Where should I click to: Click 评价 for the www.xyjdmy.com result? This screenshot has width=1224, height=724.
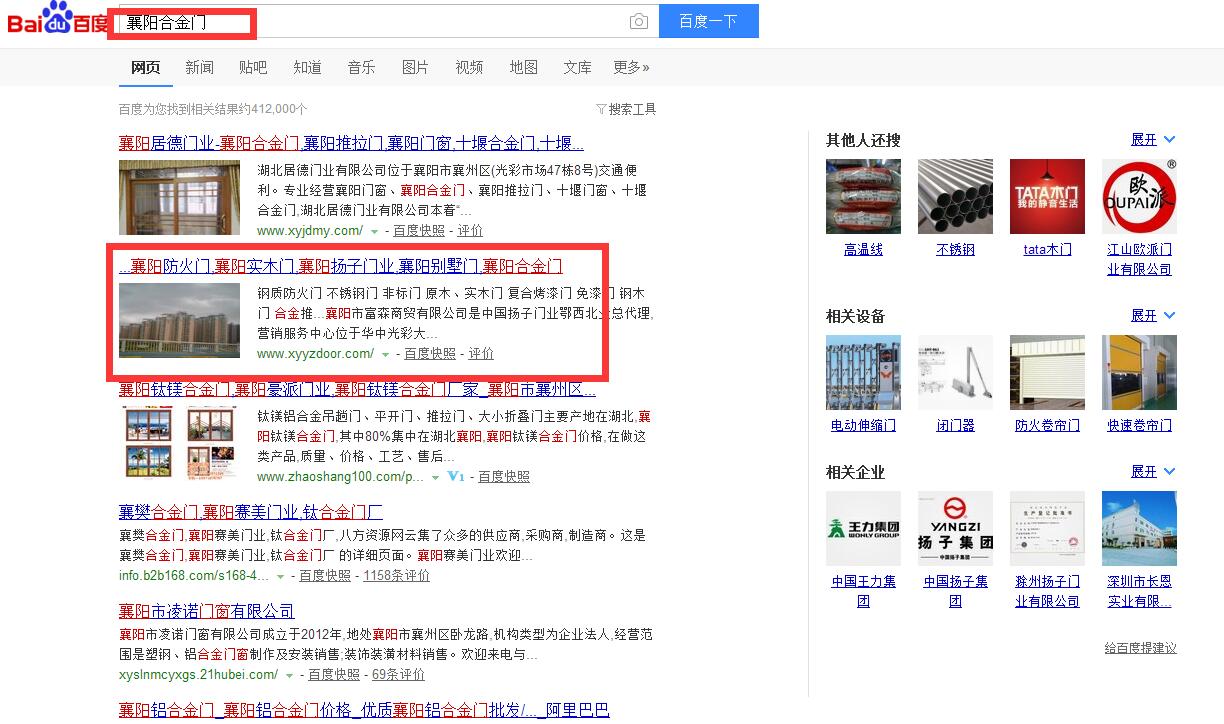tap(470, 230)
